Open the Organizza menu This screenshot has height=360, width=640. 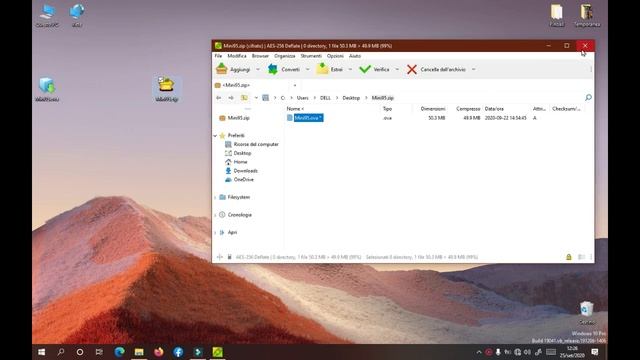tap(284, 56)
